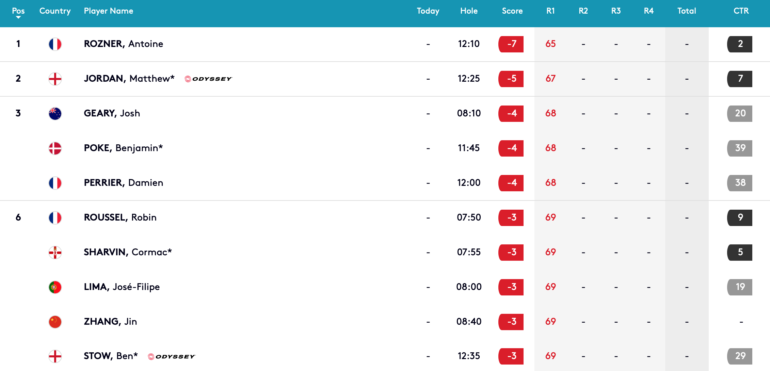Viewport: 770px width, 371px height.
Task: Sort leaderboard using the Pos arrow
Action: (18, 18)
